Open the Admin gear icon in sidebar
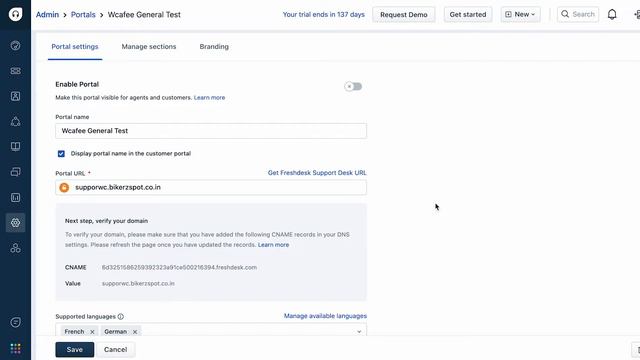640x360 pixels. coord(16,223)
